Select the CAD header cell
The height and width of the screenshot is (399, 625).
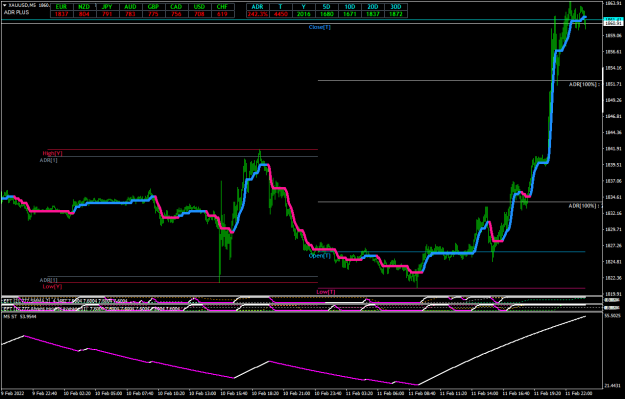coord(176,7)
